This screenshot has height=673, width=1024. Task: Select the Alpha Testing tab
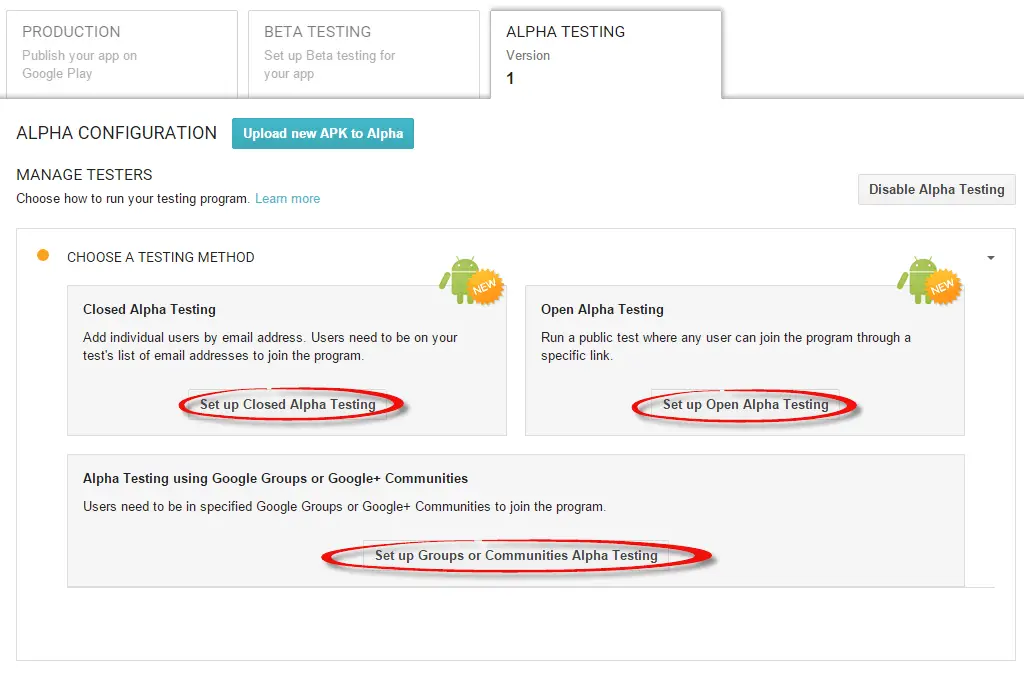click(605, 54)
